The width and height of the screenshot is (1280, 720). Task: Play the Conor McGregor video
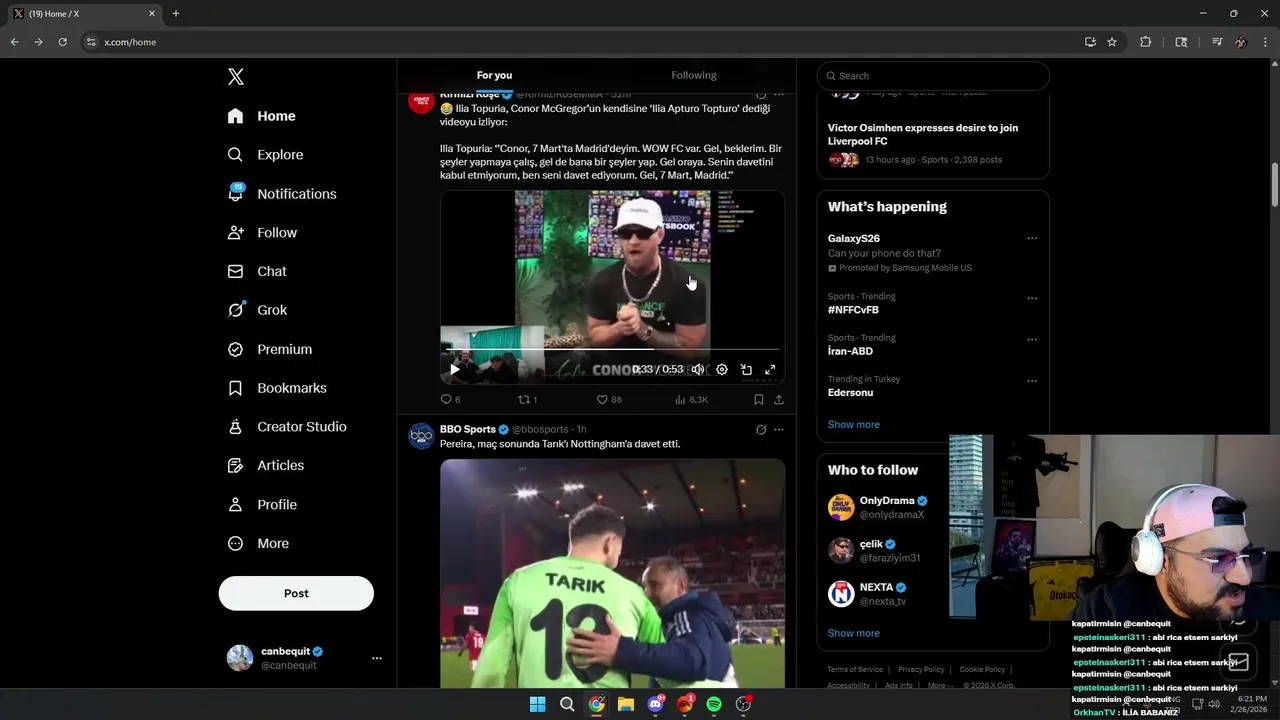pyautogui.click(x=455, y=369)
